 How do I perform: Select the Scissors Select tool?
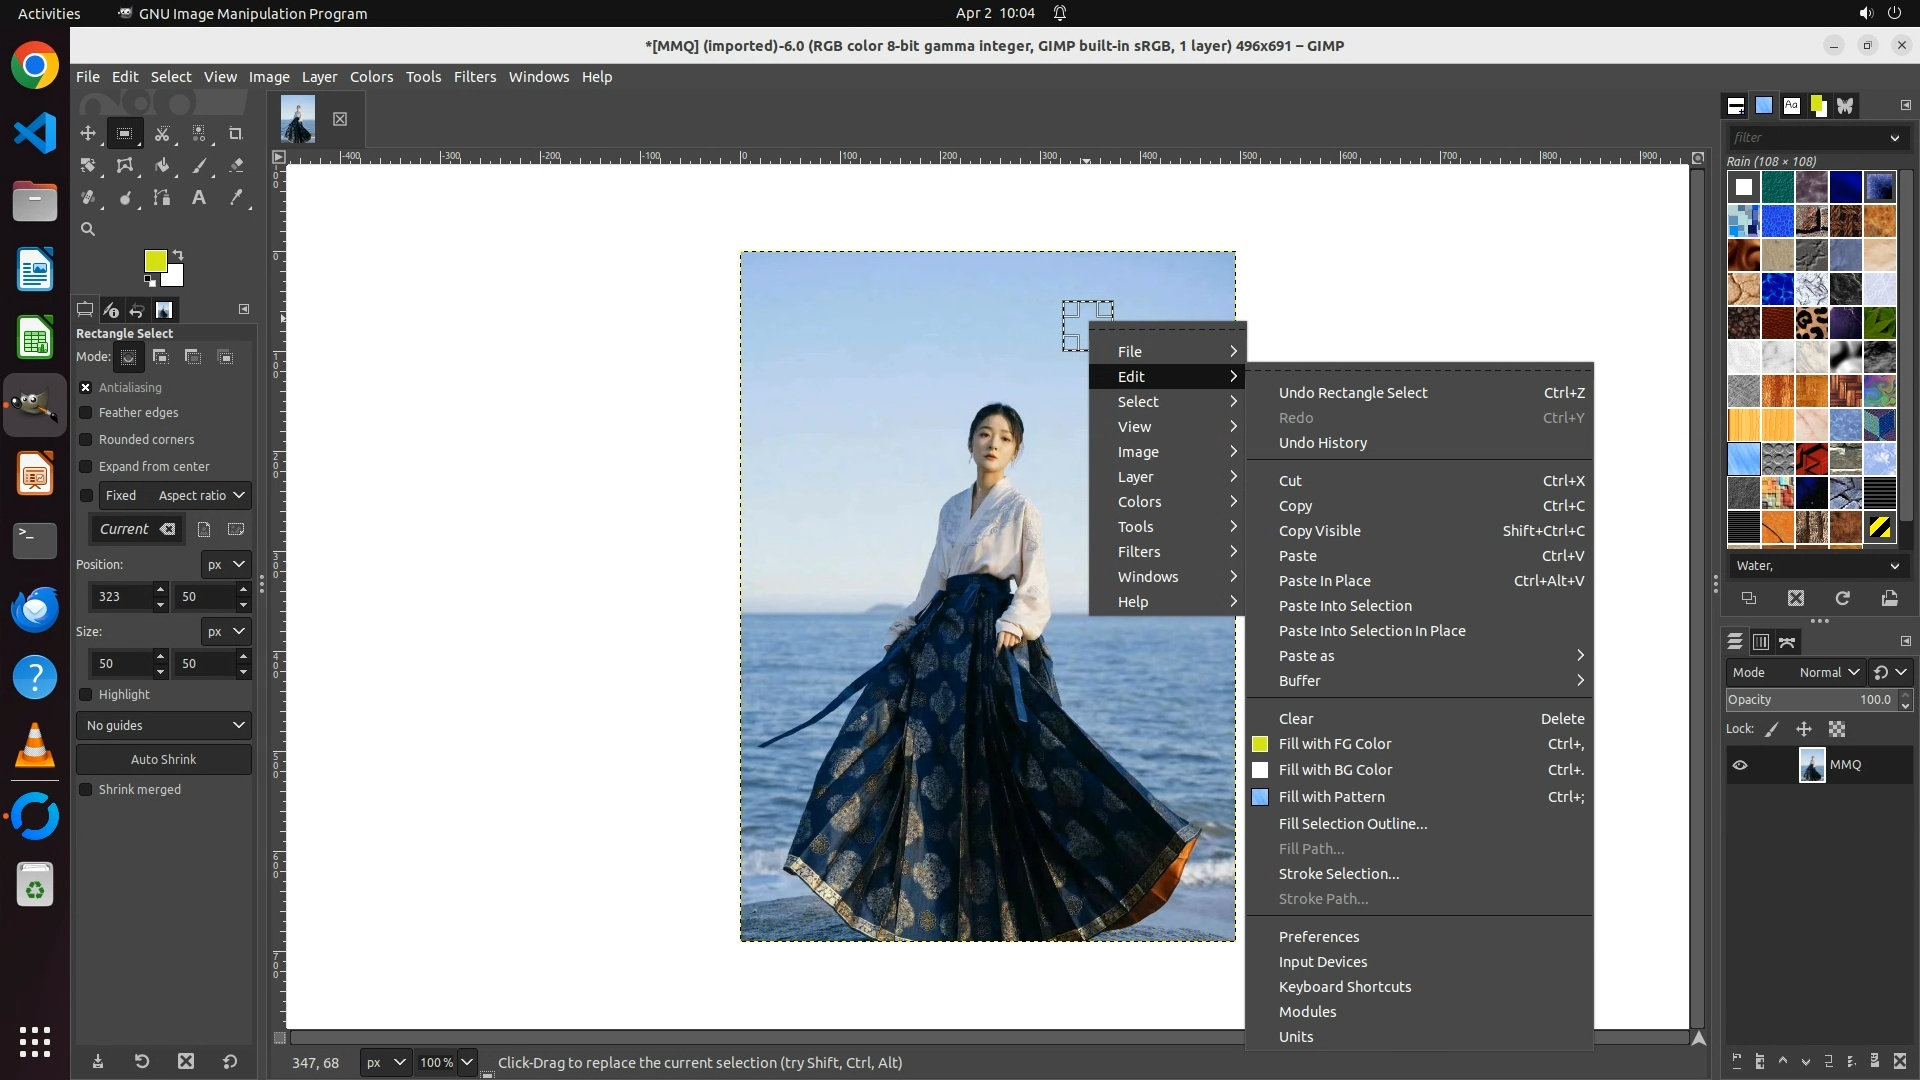[162, 133]
